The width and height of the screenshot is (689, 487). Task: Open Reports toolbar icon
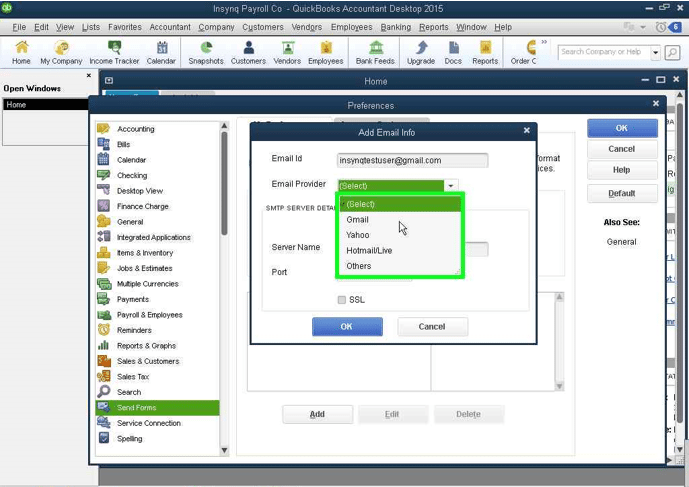point(485,52)
